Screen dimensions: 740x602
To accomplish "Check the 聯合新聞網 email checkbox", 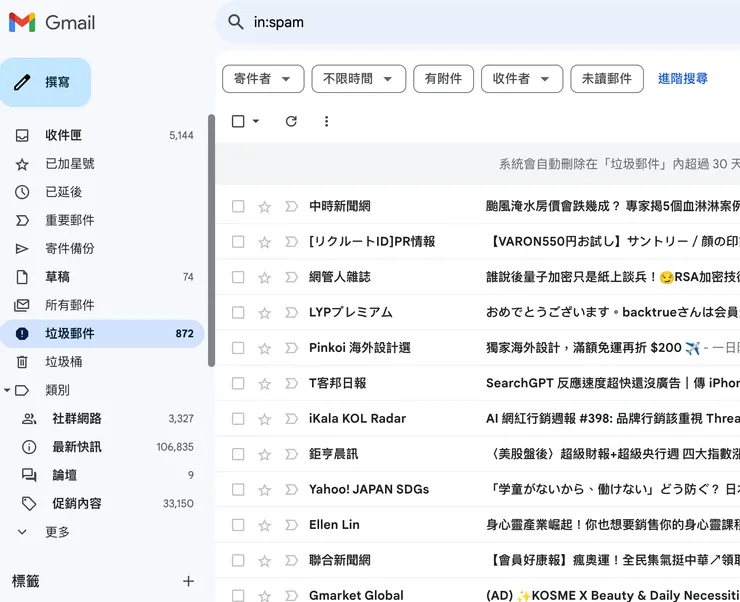I will [238, 560].
